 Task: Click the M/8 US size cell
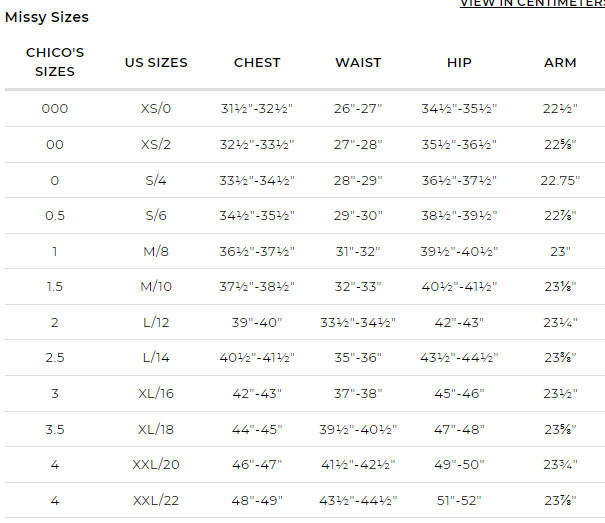tap(156, 252)
